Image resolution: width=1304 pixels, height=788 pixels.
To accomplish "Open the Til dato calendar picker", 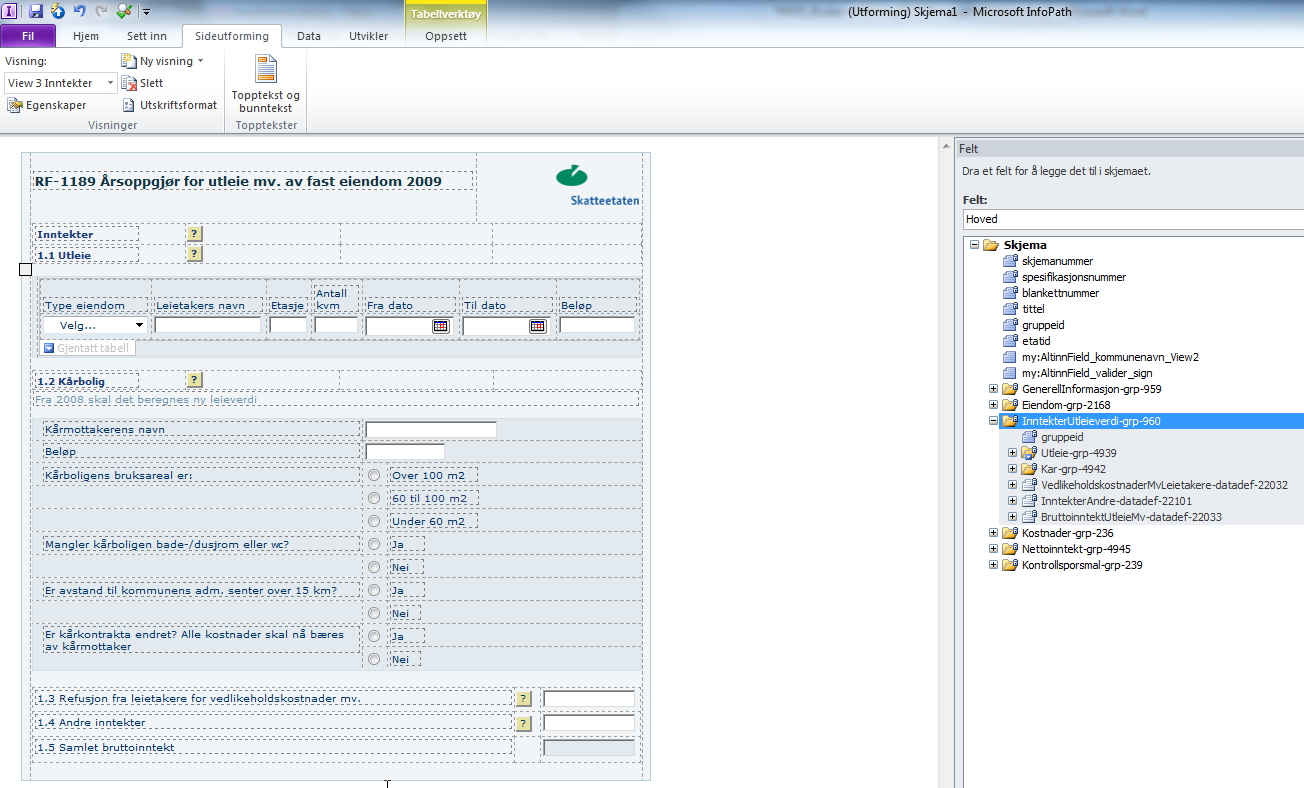I will coord(537,325).
